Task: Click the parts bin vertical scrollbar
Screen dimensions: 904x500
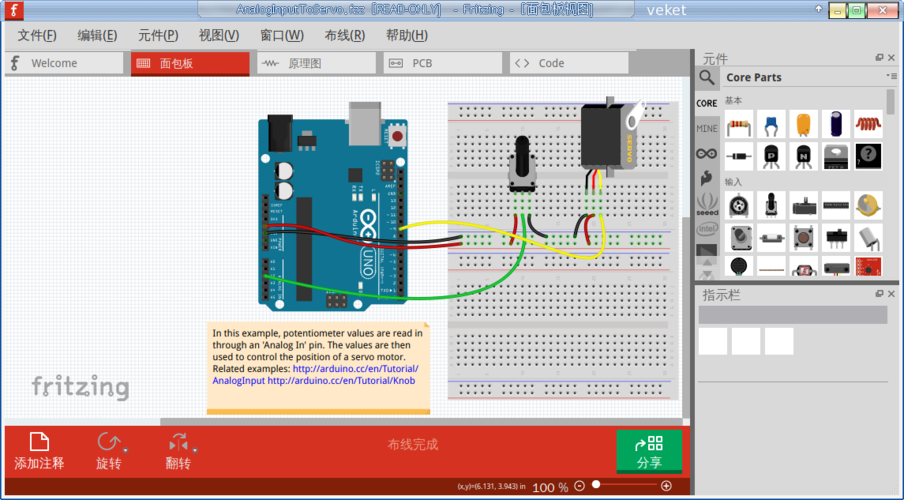Action: [891, 101]
